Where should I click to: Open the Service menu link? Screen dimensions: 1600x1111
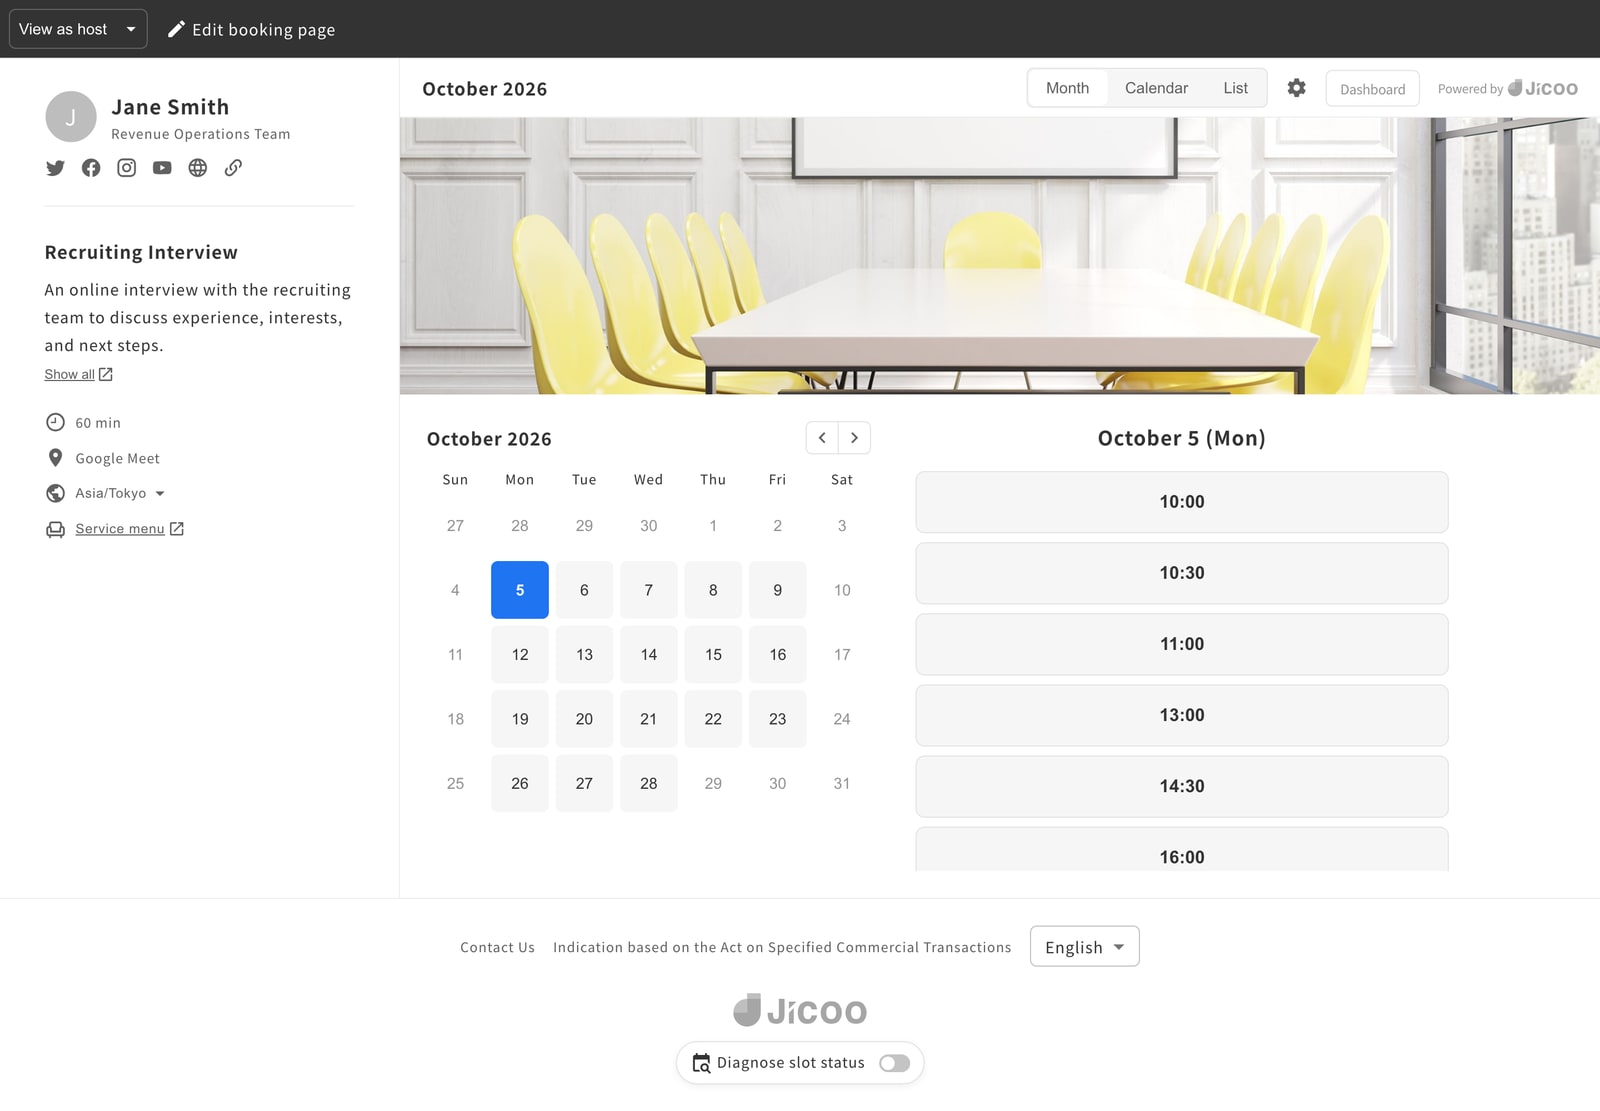[x=129, y=529]
